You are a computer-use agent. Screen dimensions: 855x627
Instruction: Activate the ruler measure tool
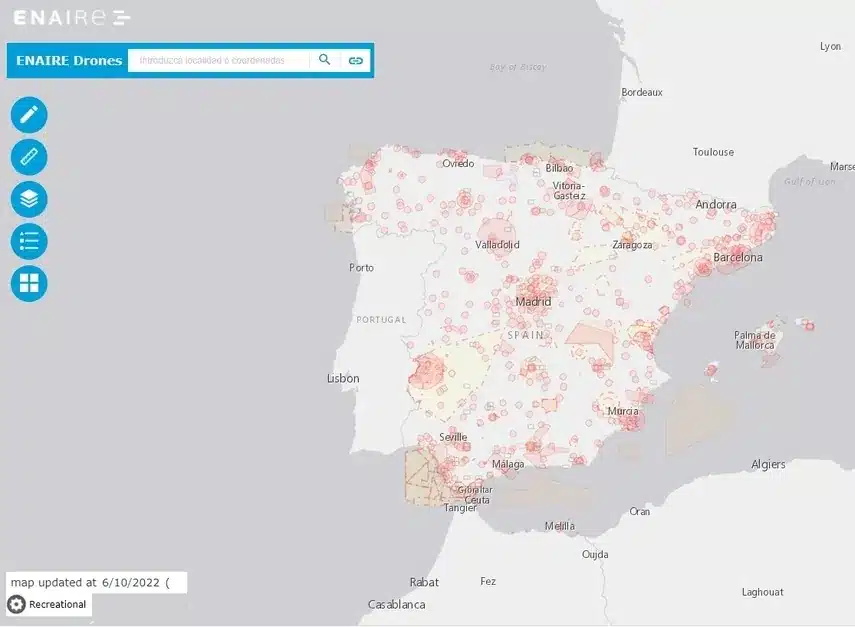[x=29, y=157]
